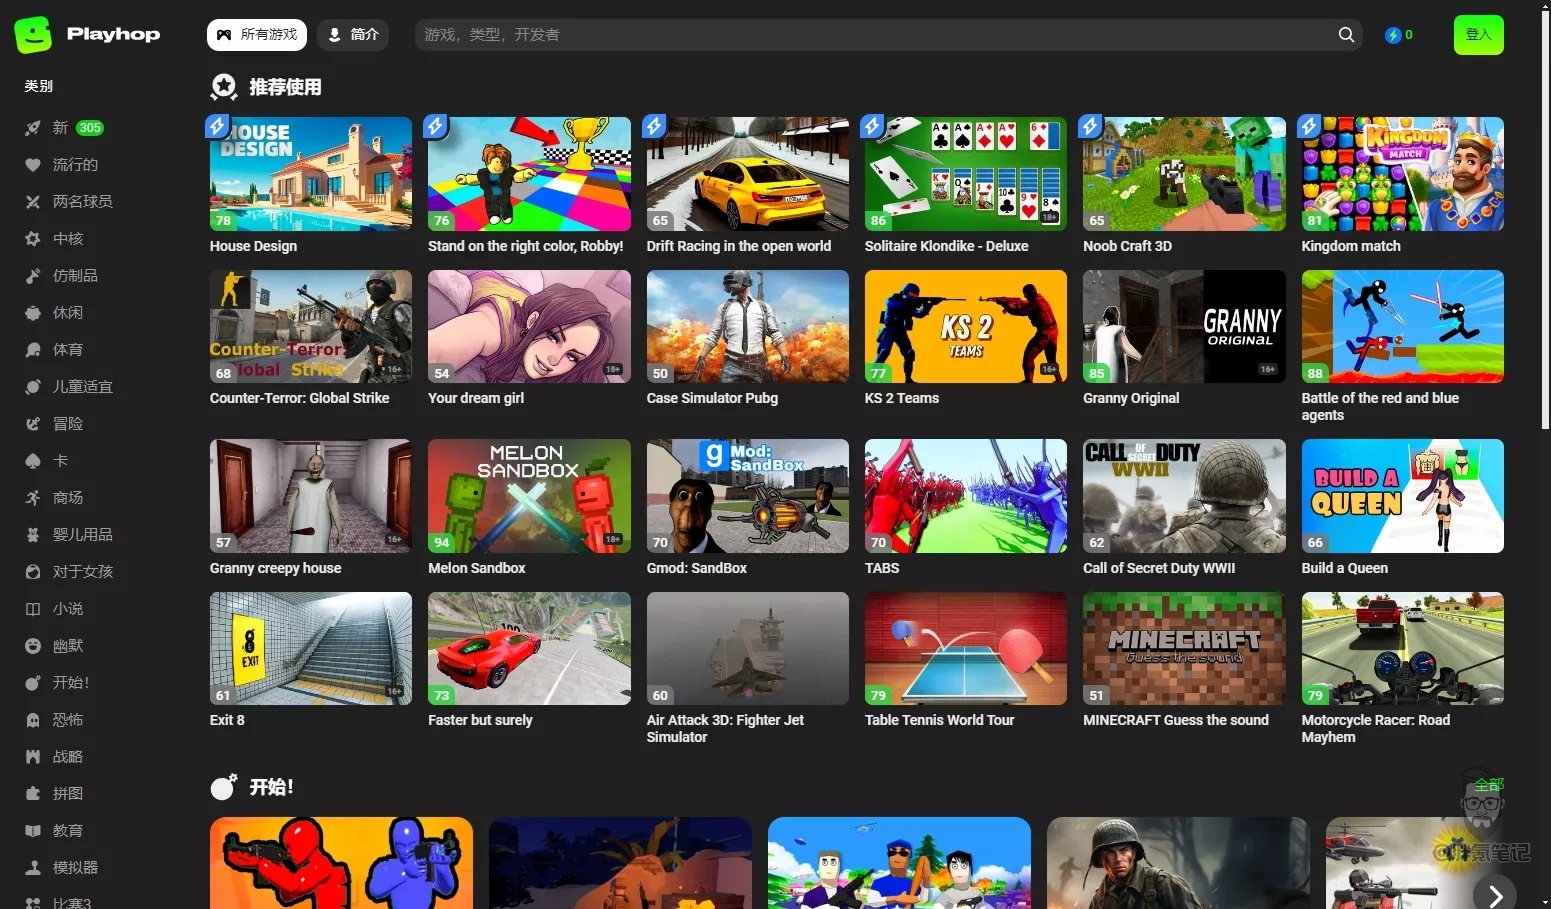Click the spade card icon beside 卡

33,461
